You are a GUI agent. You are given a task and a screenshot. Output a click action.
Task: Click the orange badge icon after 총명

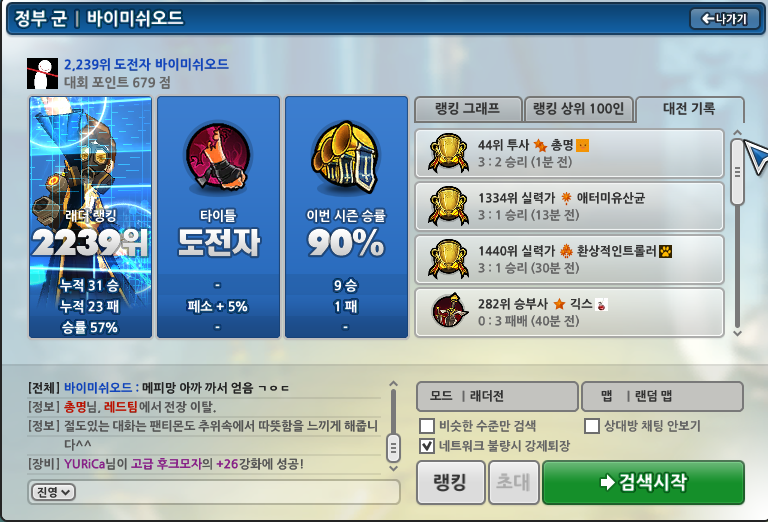pyautogui.click(x=582, y=145)
